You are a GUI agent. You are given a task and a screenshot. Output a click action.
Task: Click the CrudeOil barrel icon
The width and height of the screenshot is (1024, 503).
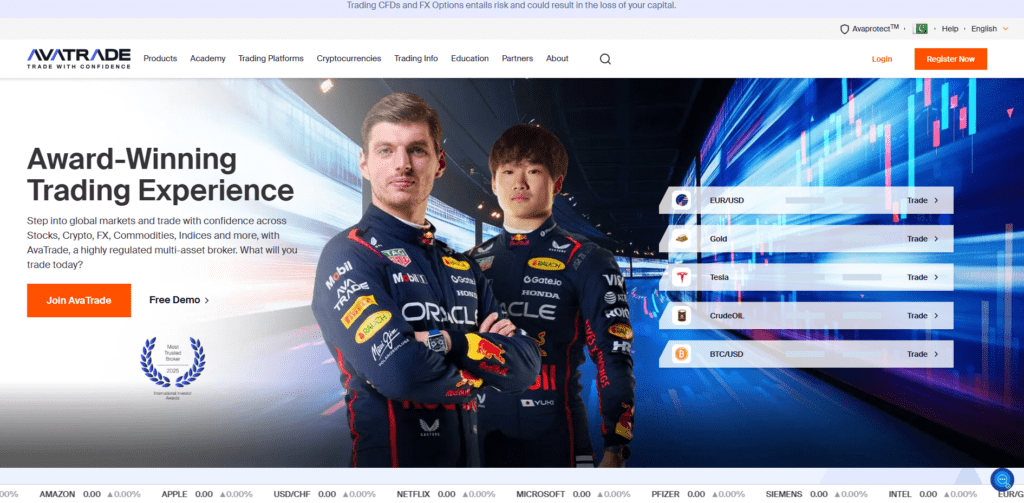tap(682, 316)
